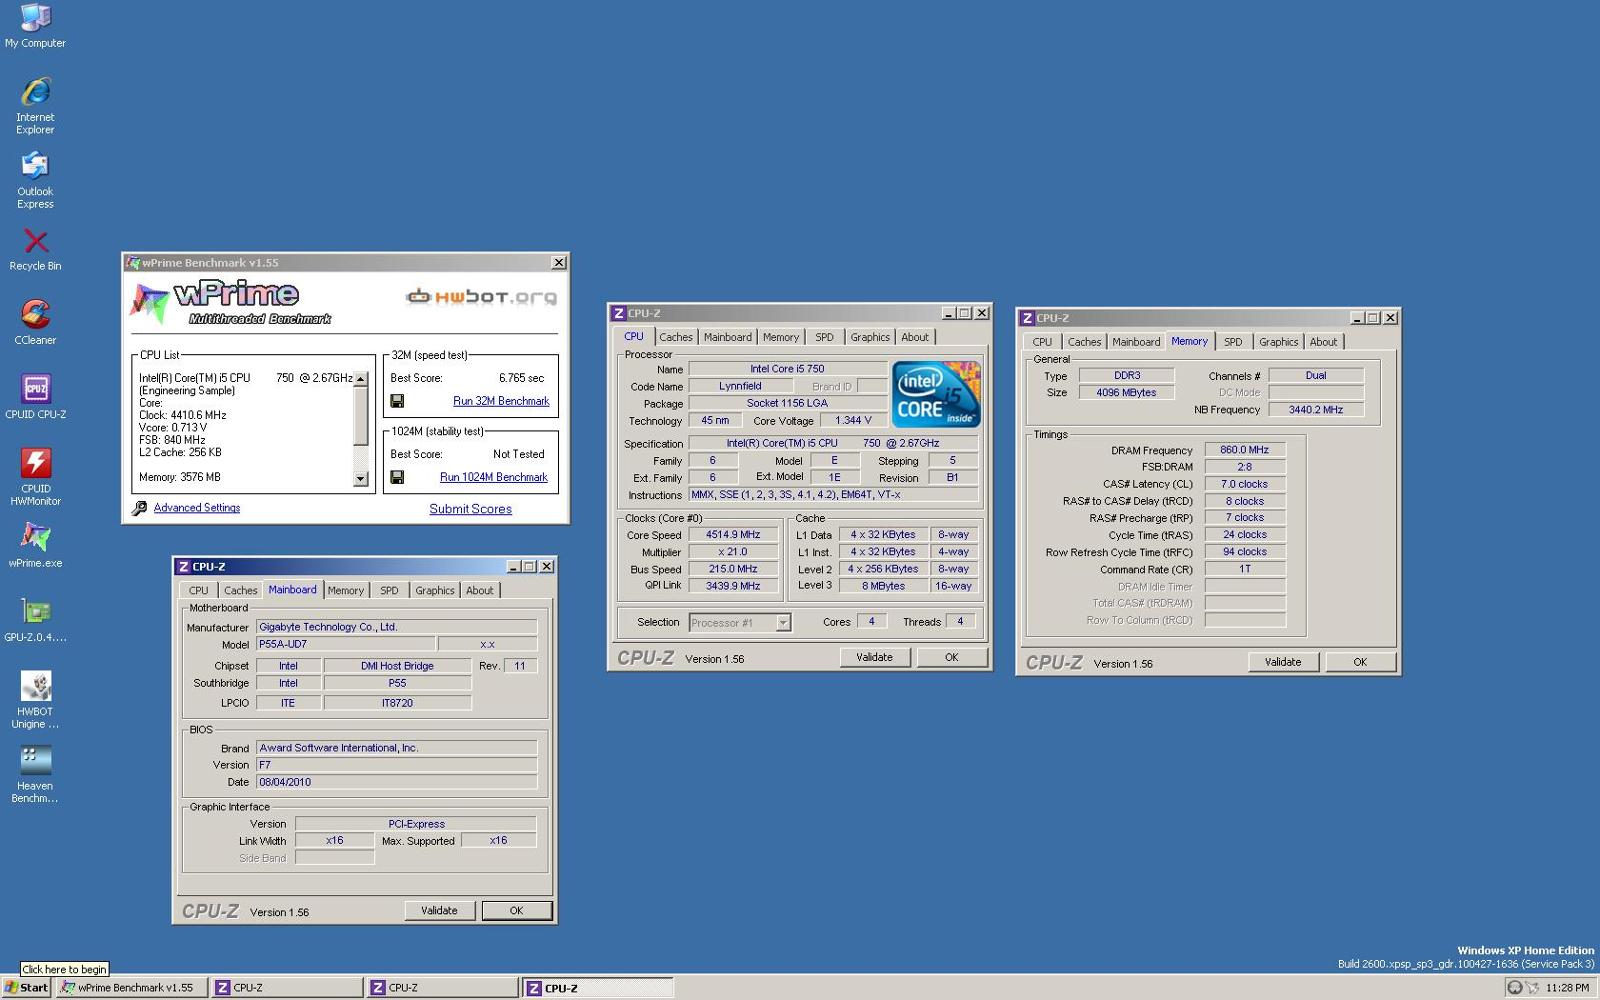
Task: Open Caches tab in center CPU-Z window
Action: 676,337
